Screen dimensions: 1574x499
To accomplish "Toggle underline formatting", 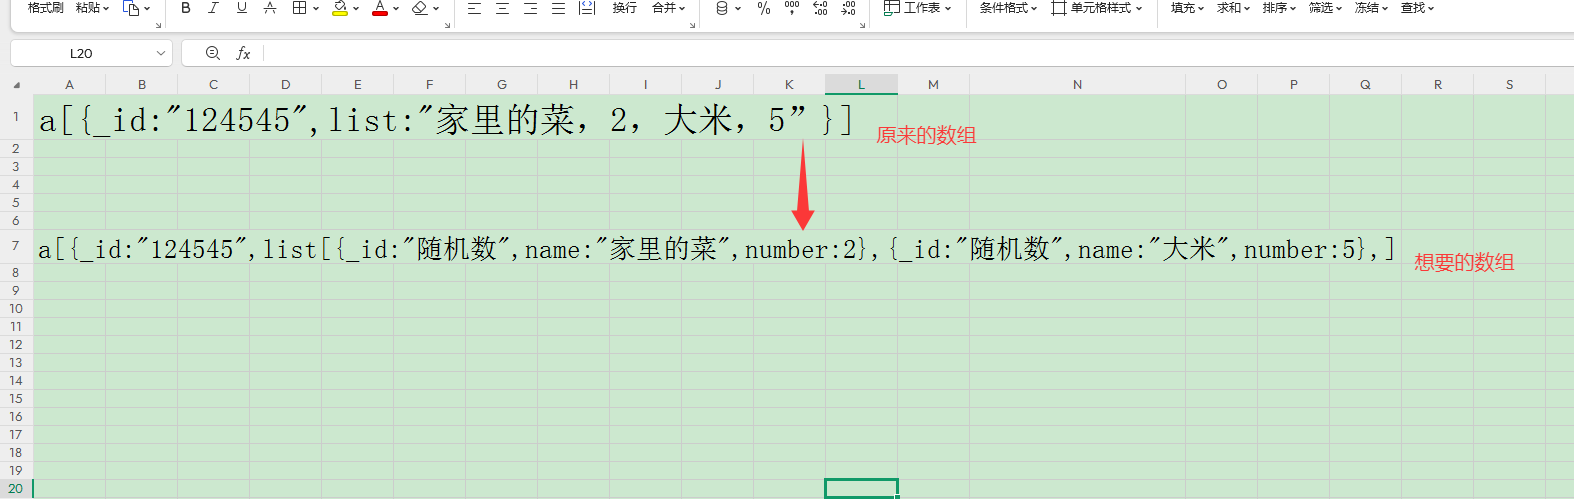I will (x=241, y=8).
